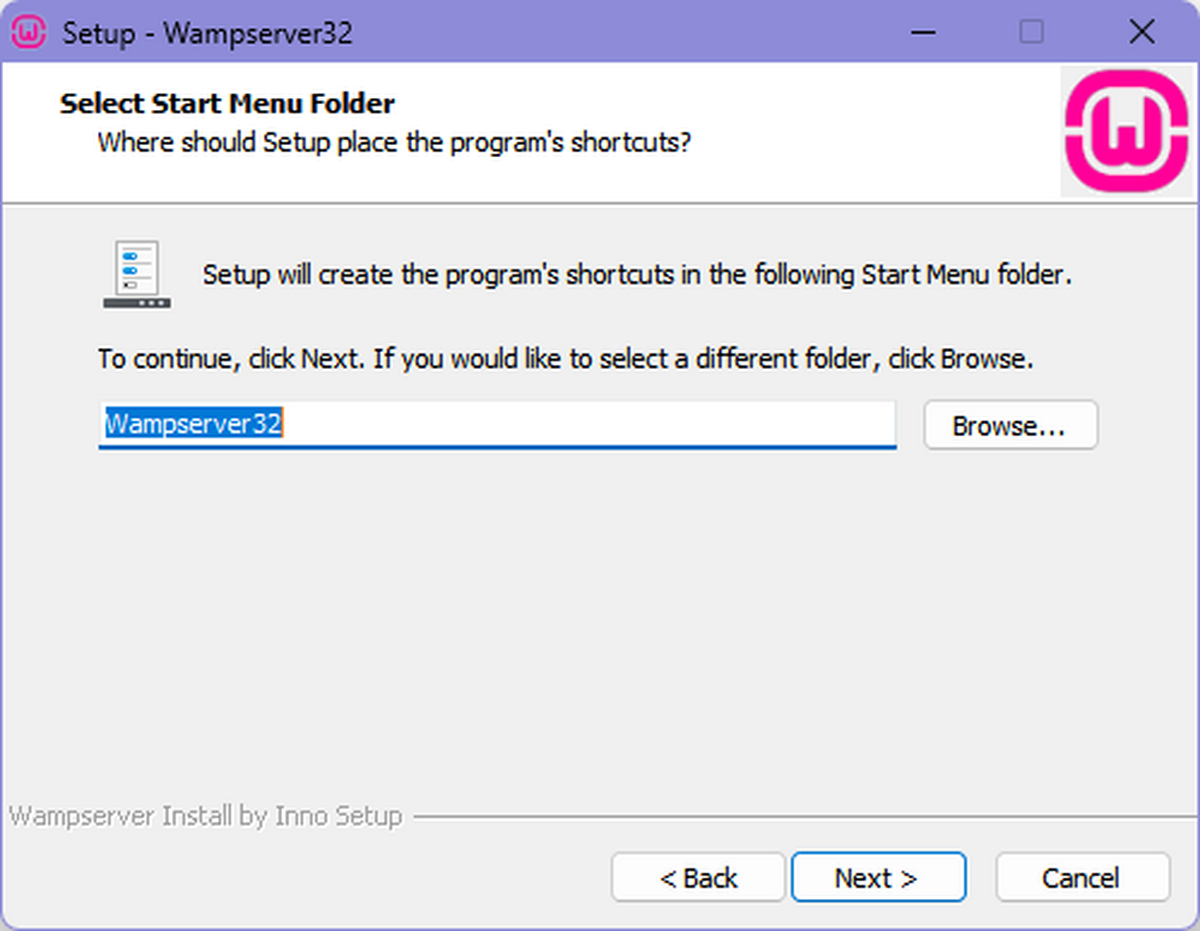The width and height of the screenshot is (1200, 931).
Task: Click the large pink Wampserver logo
Action: (x=1125, y=131)
